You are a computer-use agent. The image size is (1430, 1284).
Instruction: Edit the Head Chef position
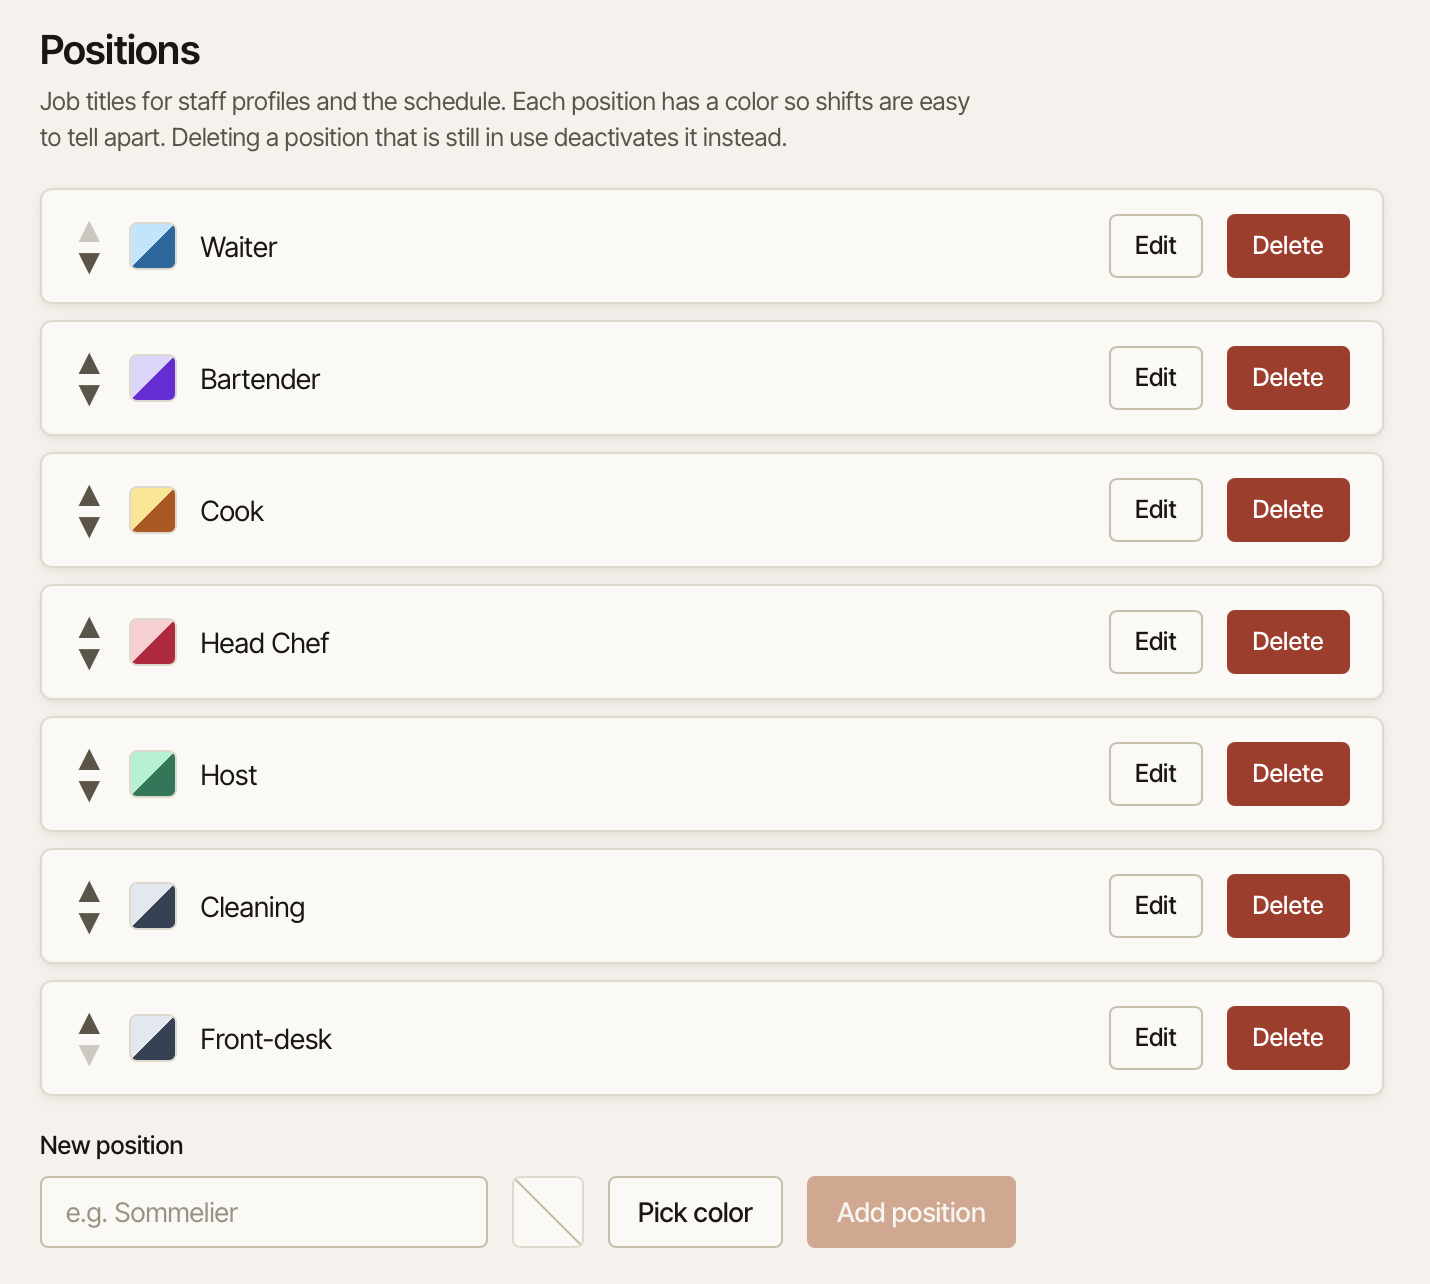[x=1156, y=642]
